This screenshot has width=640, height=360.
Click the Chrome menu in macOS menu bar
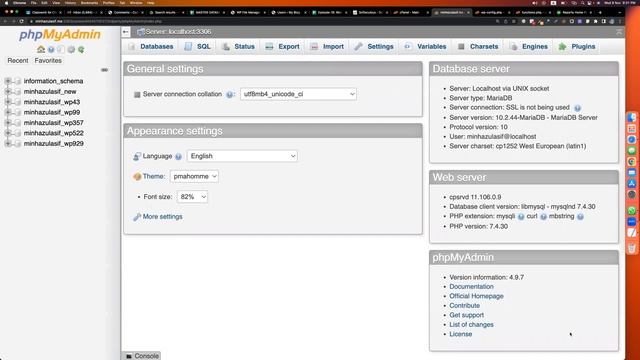(x=19, y=3)
